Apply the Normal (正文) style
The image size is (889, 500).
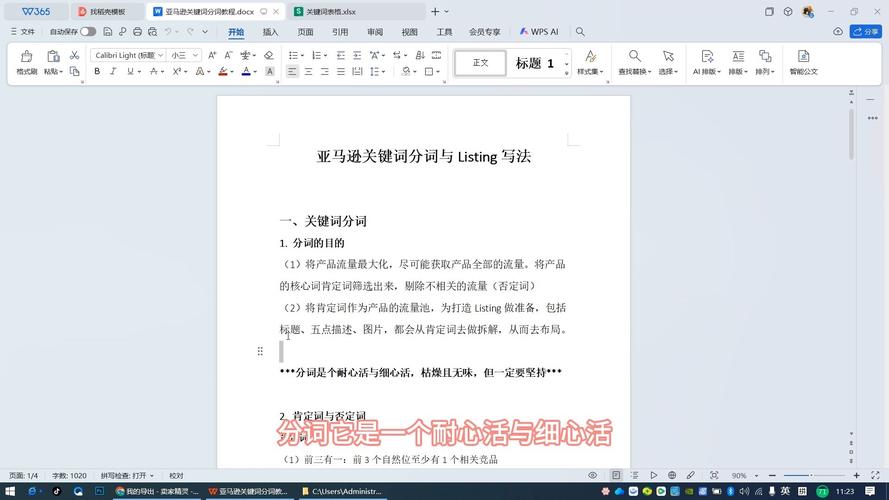[480, 62]
